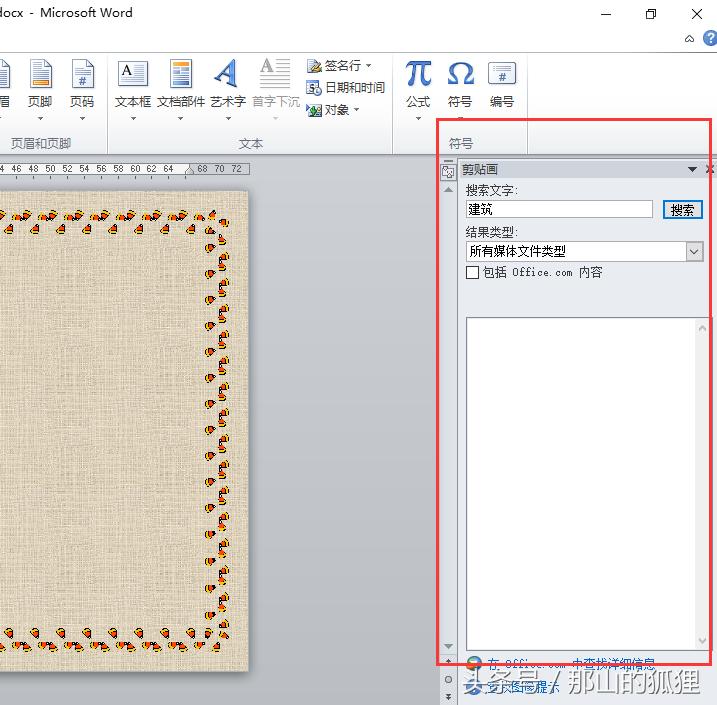Close the 剪贴画 clip art pane

tap(710, 170)
